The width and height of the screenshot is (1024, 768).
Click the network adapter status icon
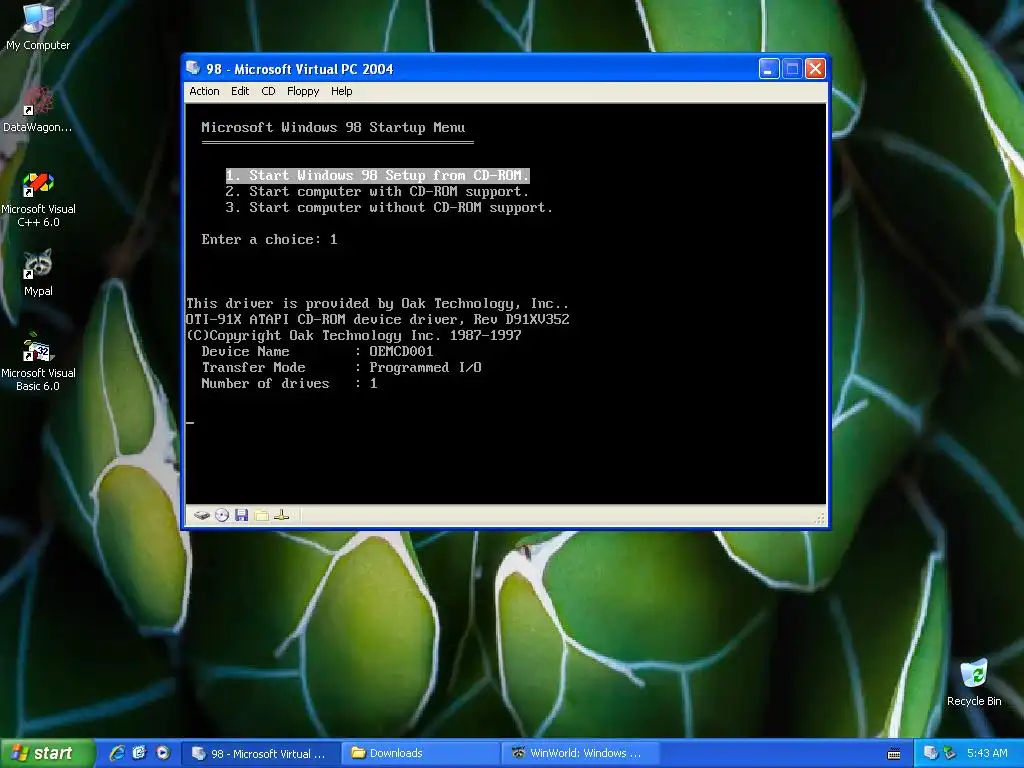point(281,515)
